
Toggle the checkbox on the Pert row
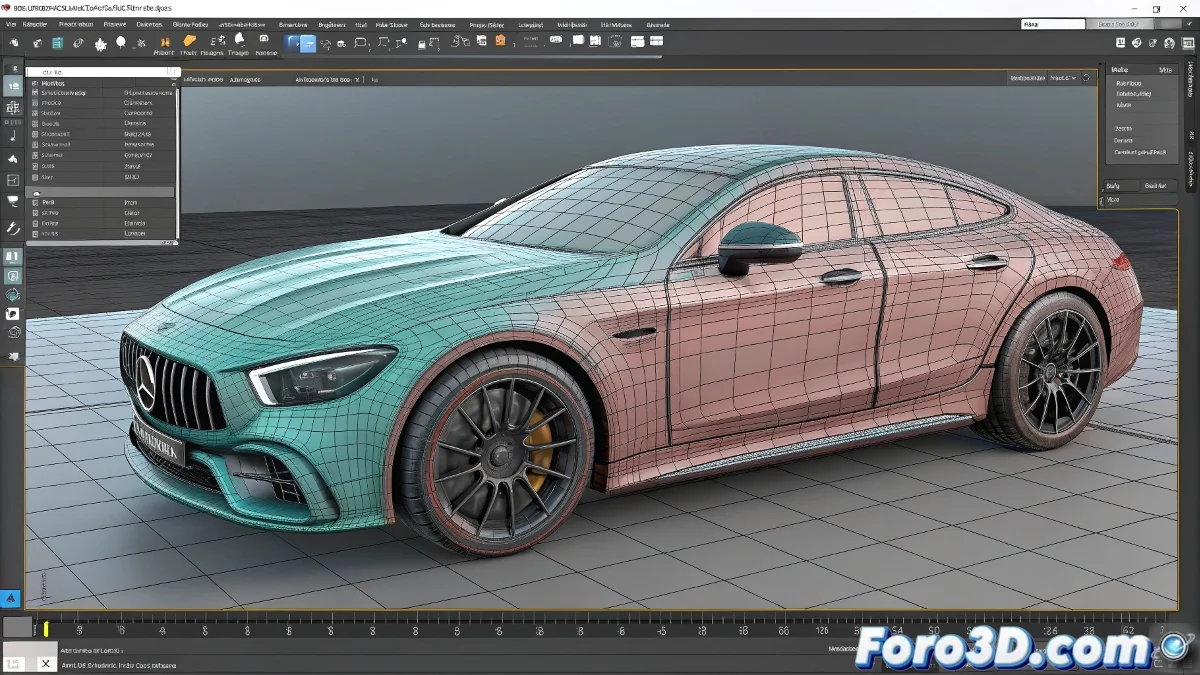[35, 202]
